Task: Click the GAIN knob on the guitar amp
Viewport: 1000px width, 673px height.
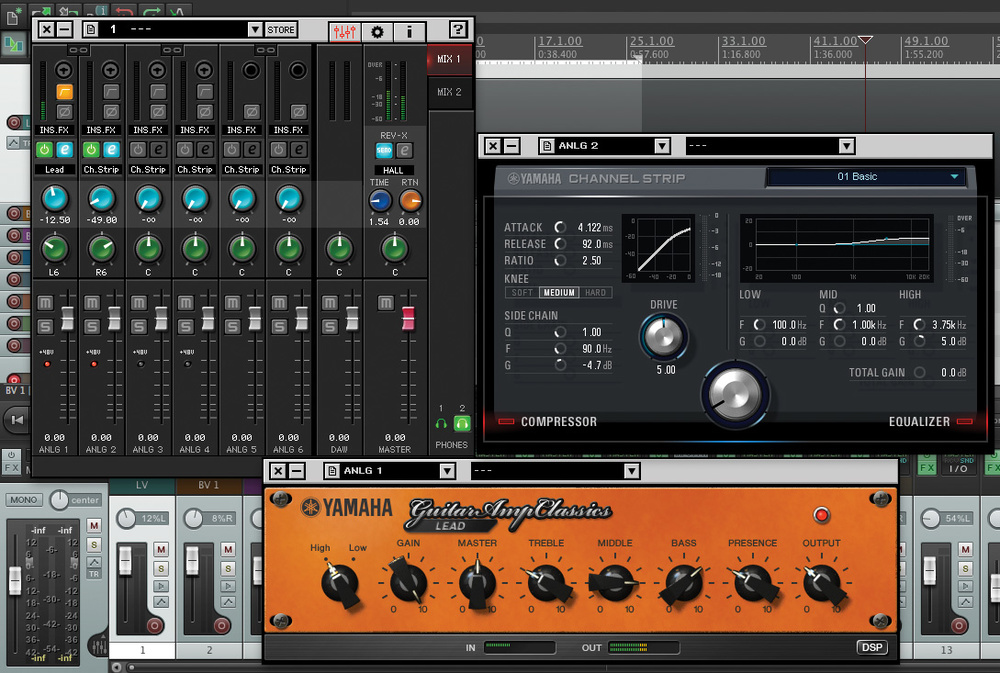Action: [408, 582]
